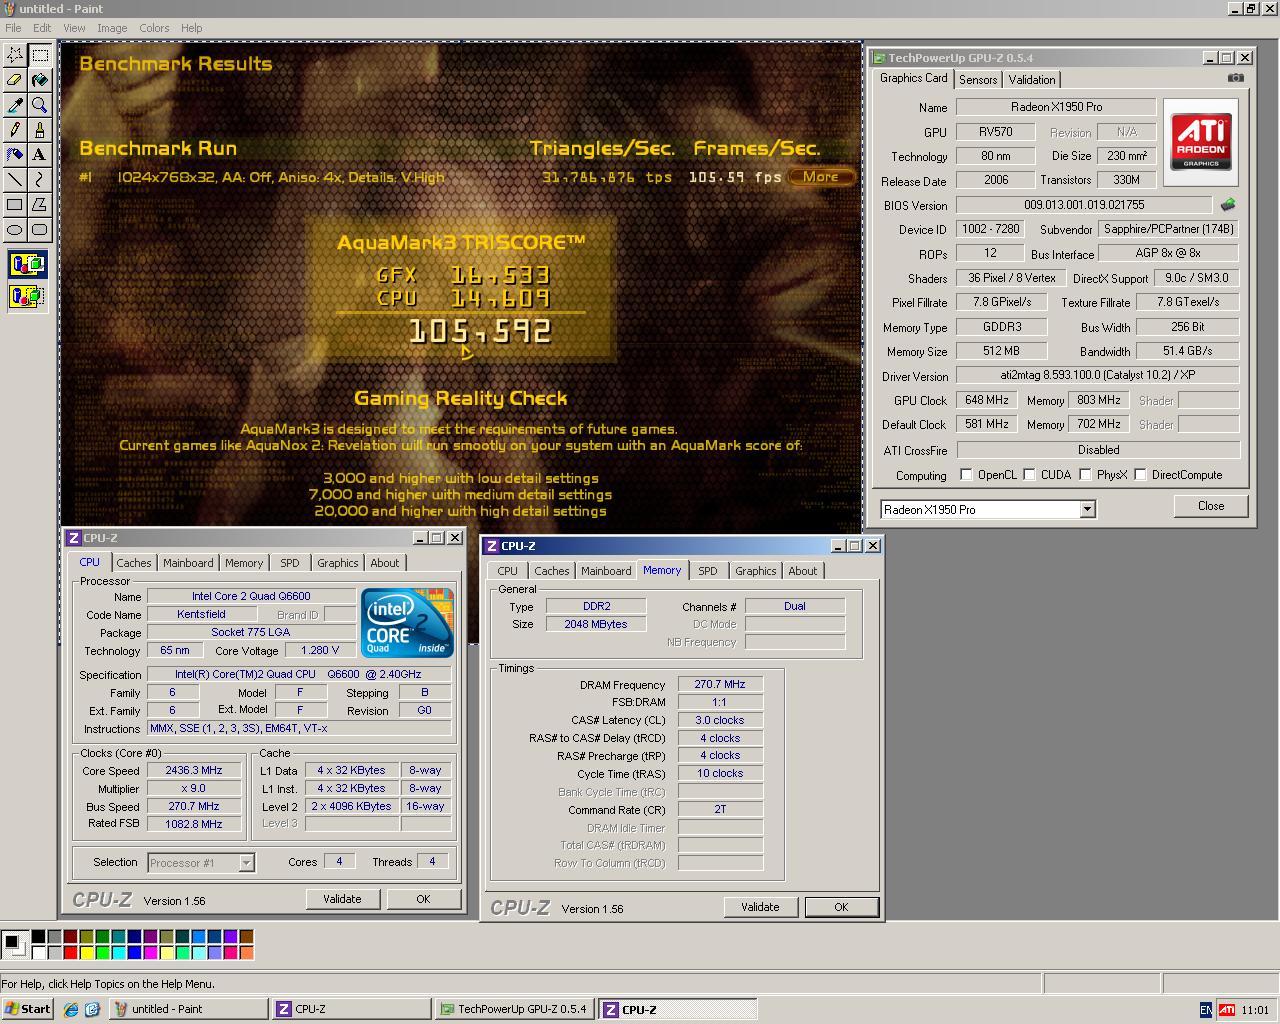Launch Internet Explorer from Quick Launch
The image size is (1280, 1024).
pyautogui.click(x=71, y=1010)
